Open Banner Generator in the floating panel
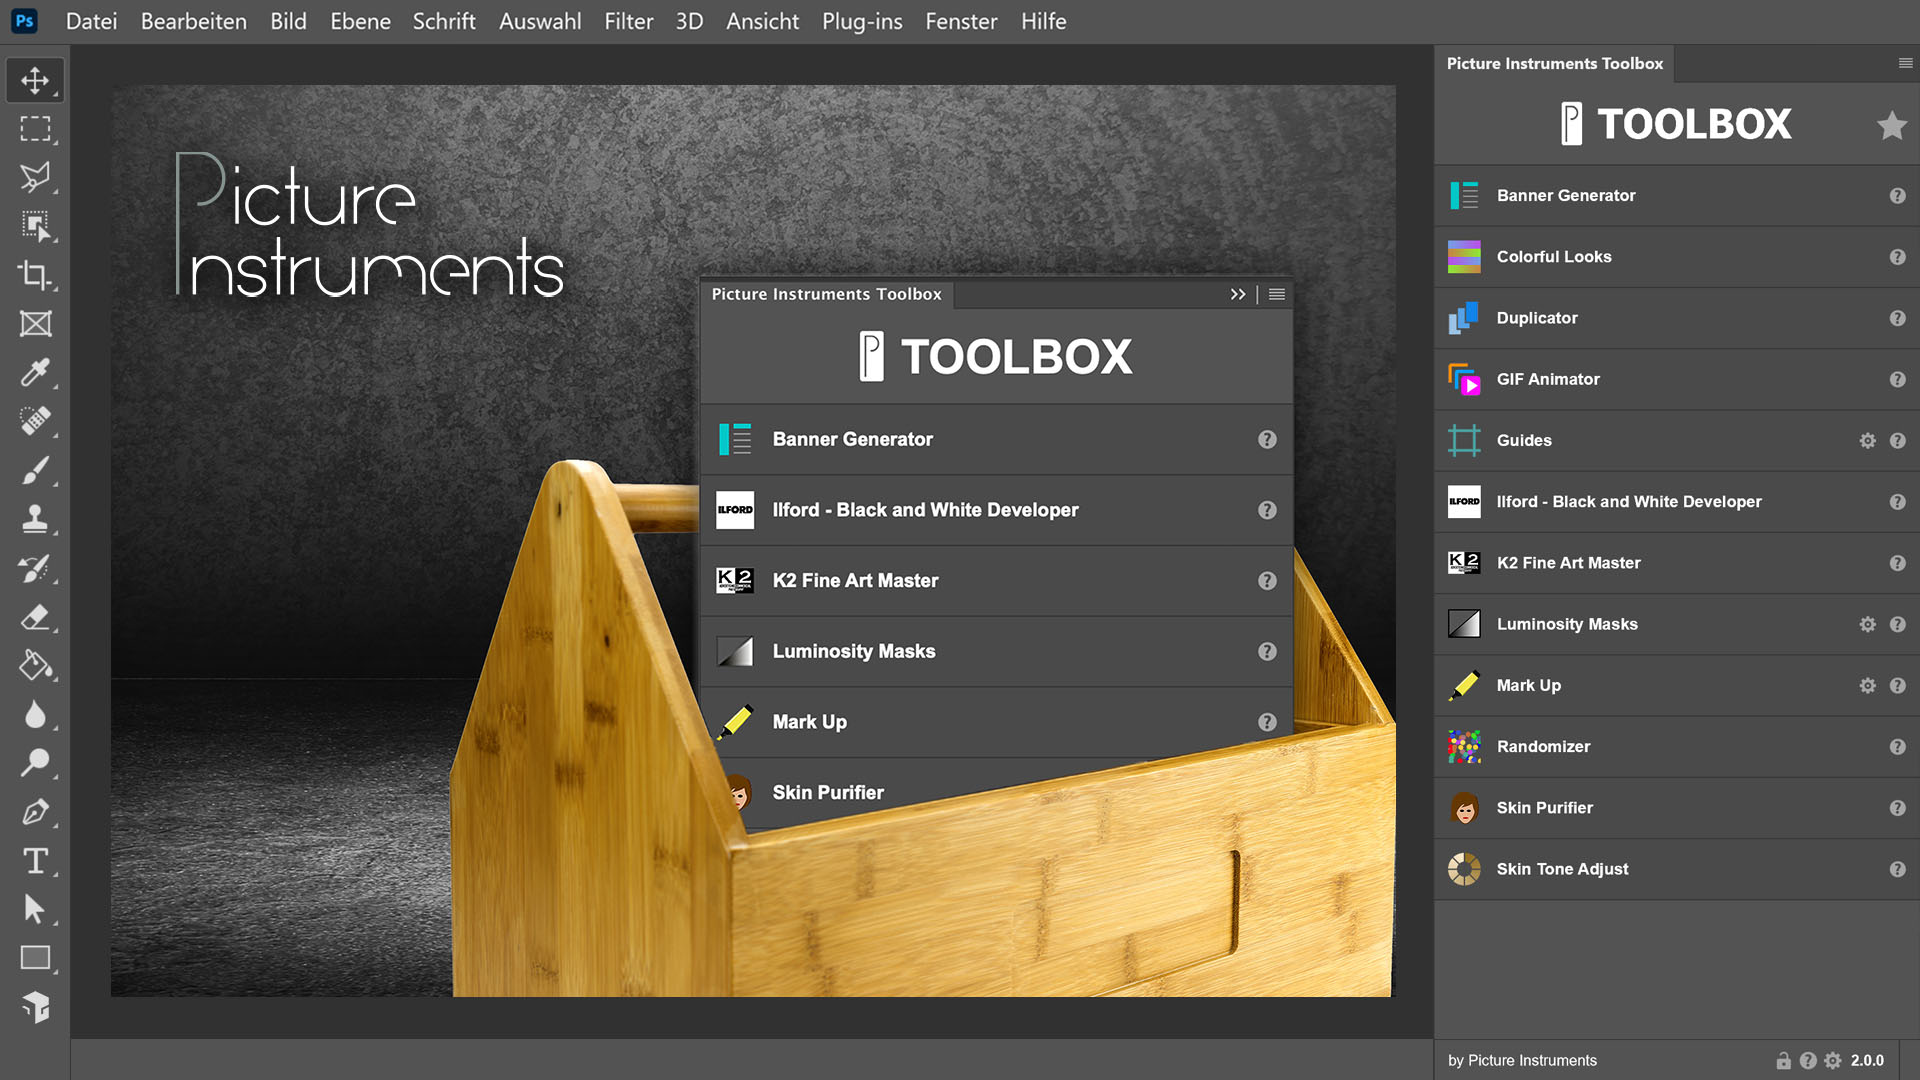The height and width of the screenshot is (1080, 1920). [997, 439]
